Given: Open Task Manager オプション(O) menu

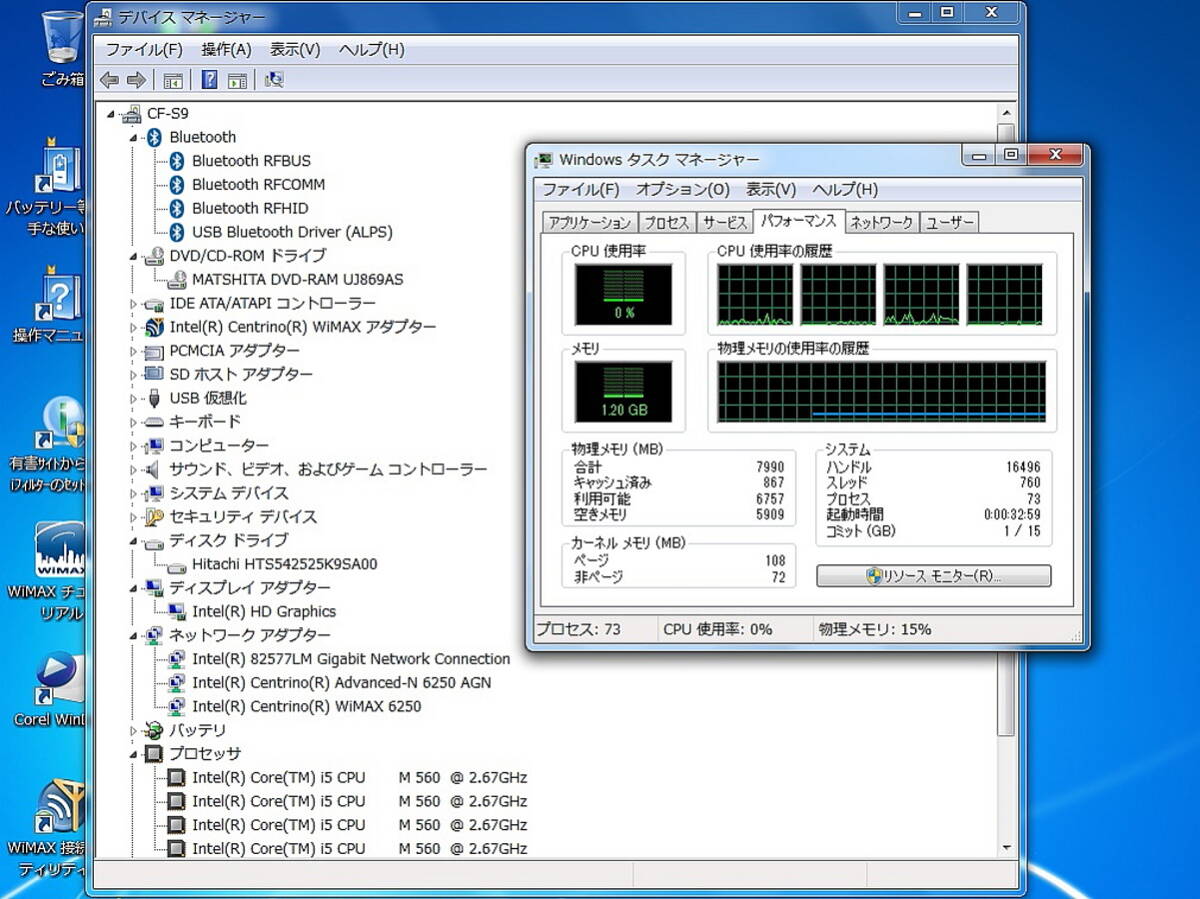Looking at the screenshot, I should coord(683,189).
